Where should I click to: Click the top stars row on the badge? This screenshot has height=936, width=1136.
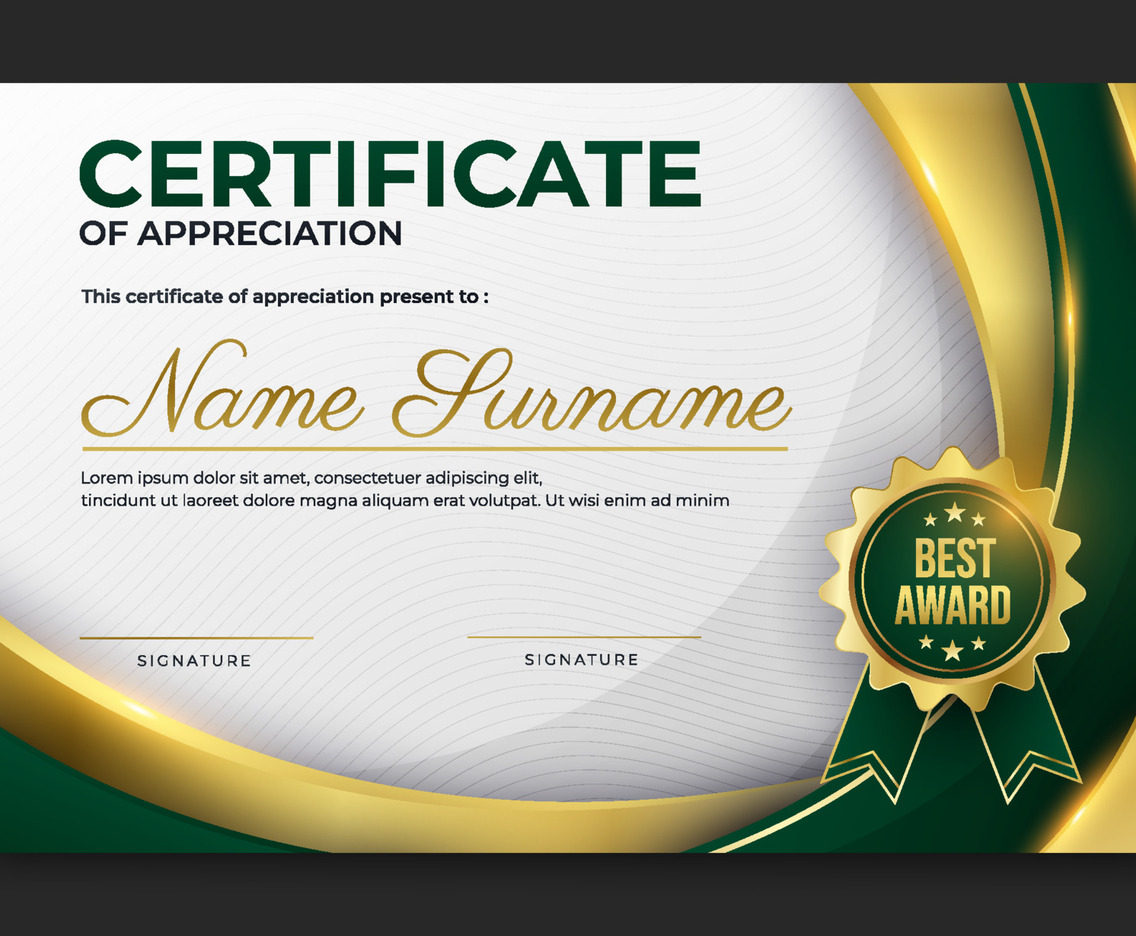954,515
